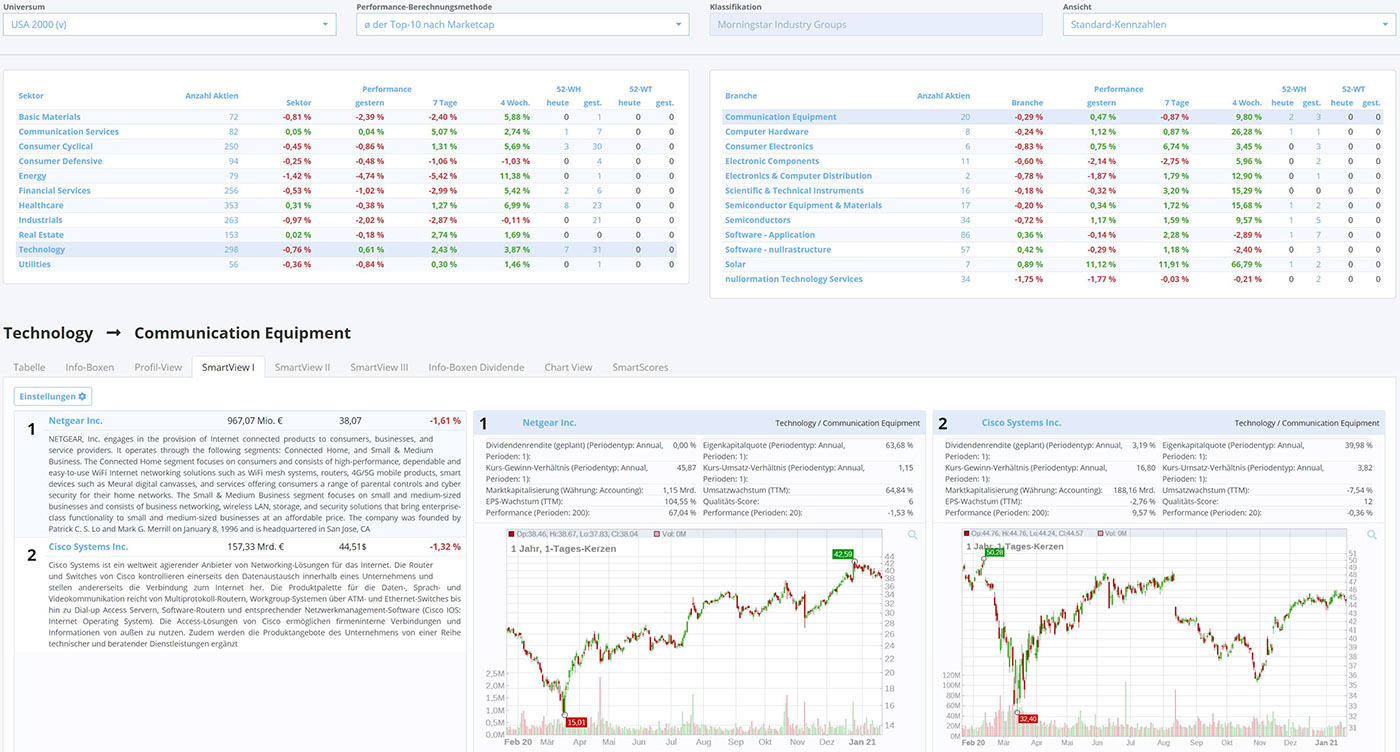Switch to the SmartView II tab

coord(302,367)
